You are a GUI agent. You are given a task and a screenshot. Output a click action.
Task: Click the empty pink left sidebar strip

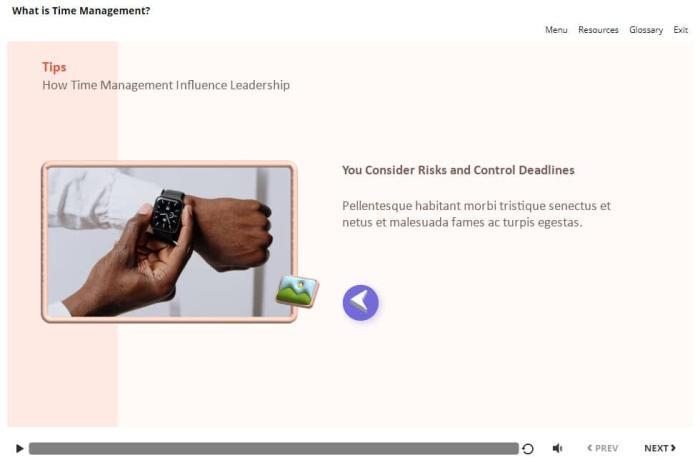62,375
